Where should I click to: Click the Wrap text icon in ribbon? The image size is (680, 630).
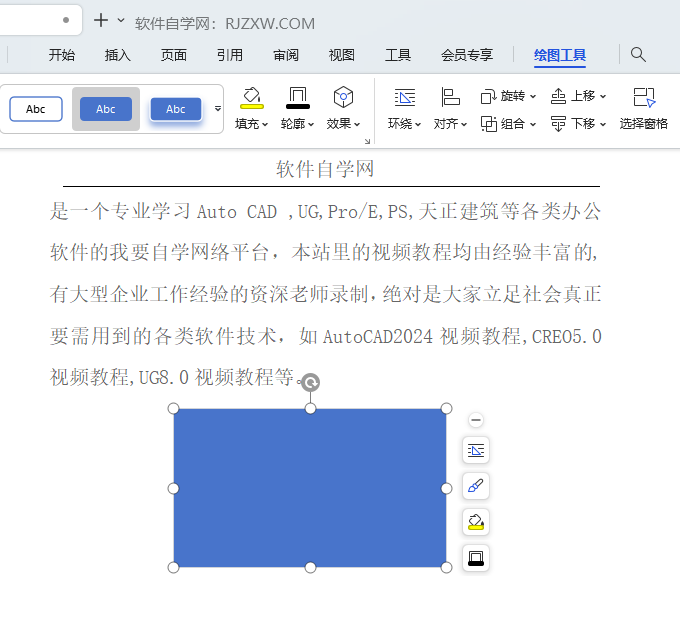coord(405,97)
